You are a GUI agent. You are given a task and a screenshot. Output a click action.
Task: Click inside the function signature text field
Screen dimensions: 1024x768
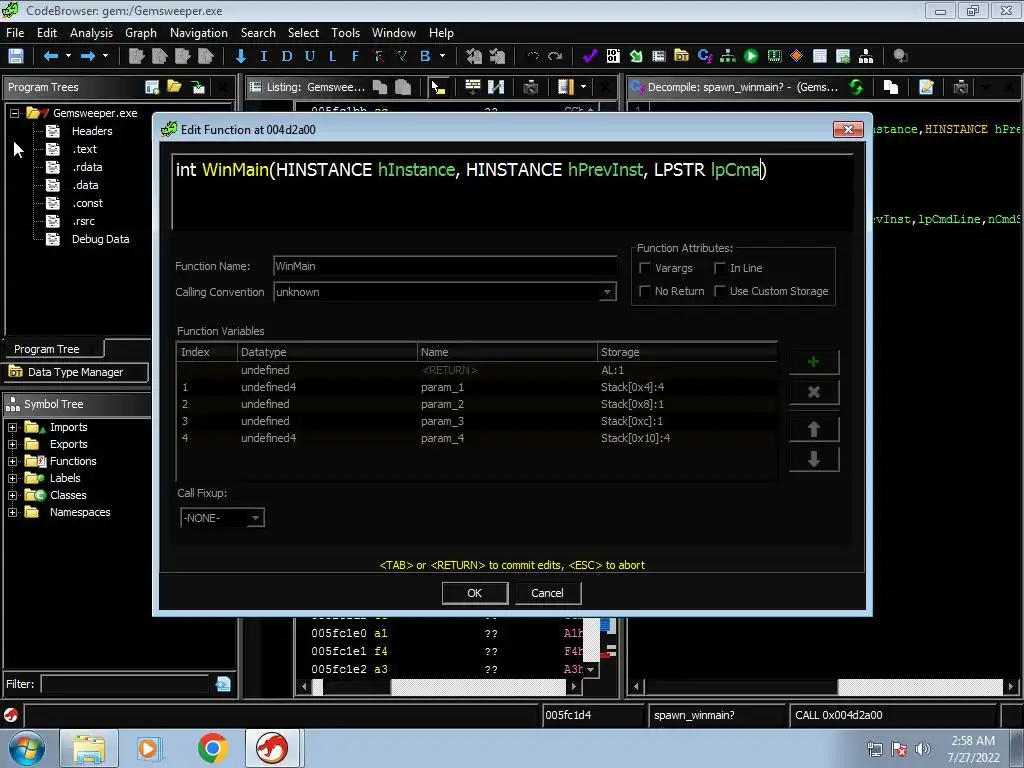[513, 192]
